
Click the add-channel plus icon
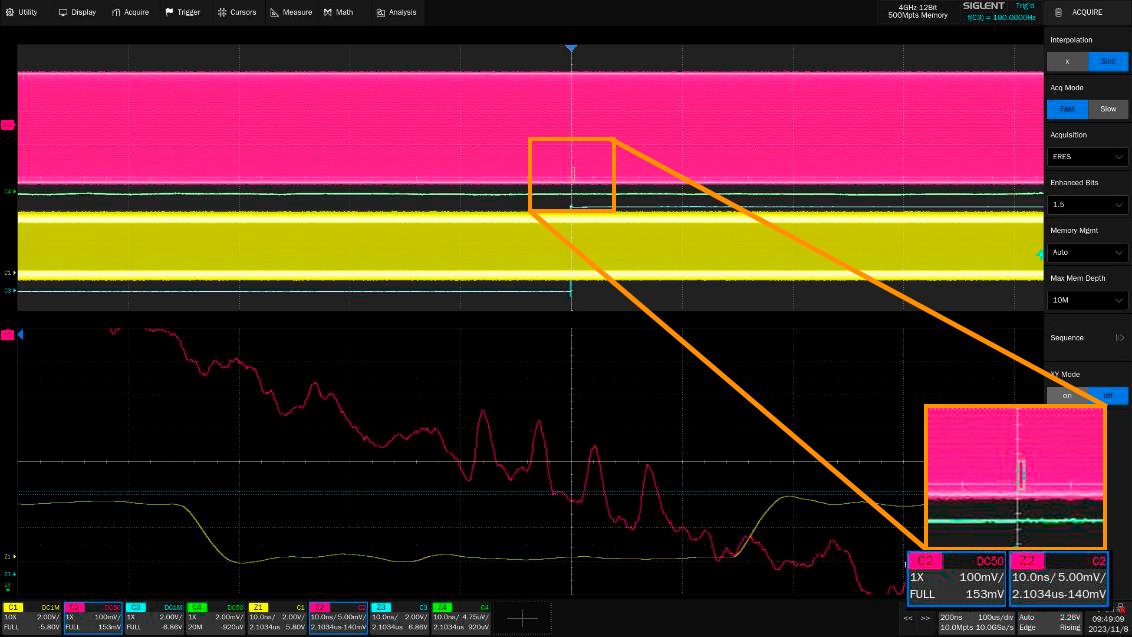(523, 619)
